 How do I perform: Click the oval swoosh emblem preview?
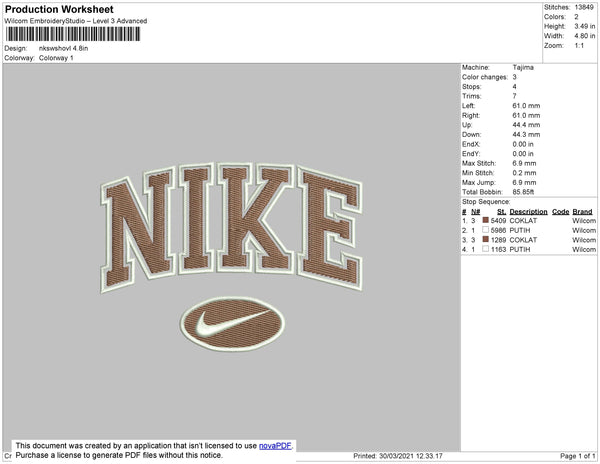point(232,324)
